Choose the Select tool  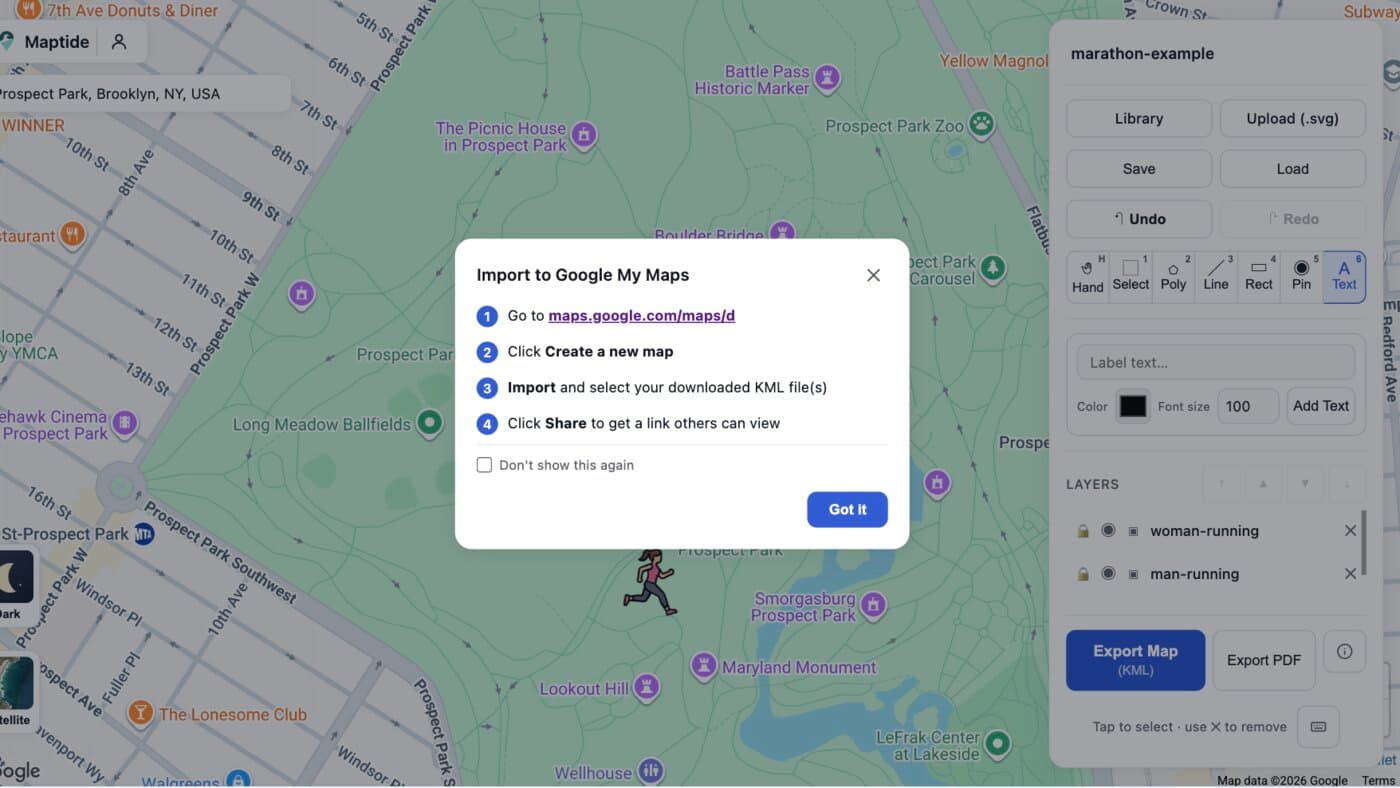point(1131,276)
